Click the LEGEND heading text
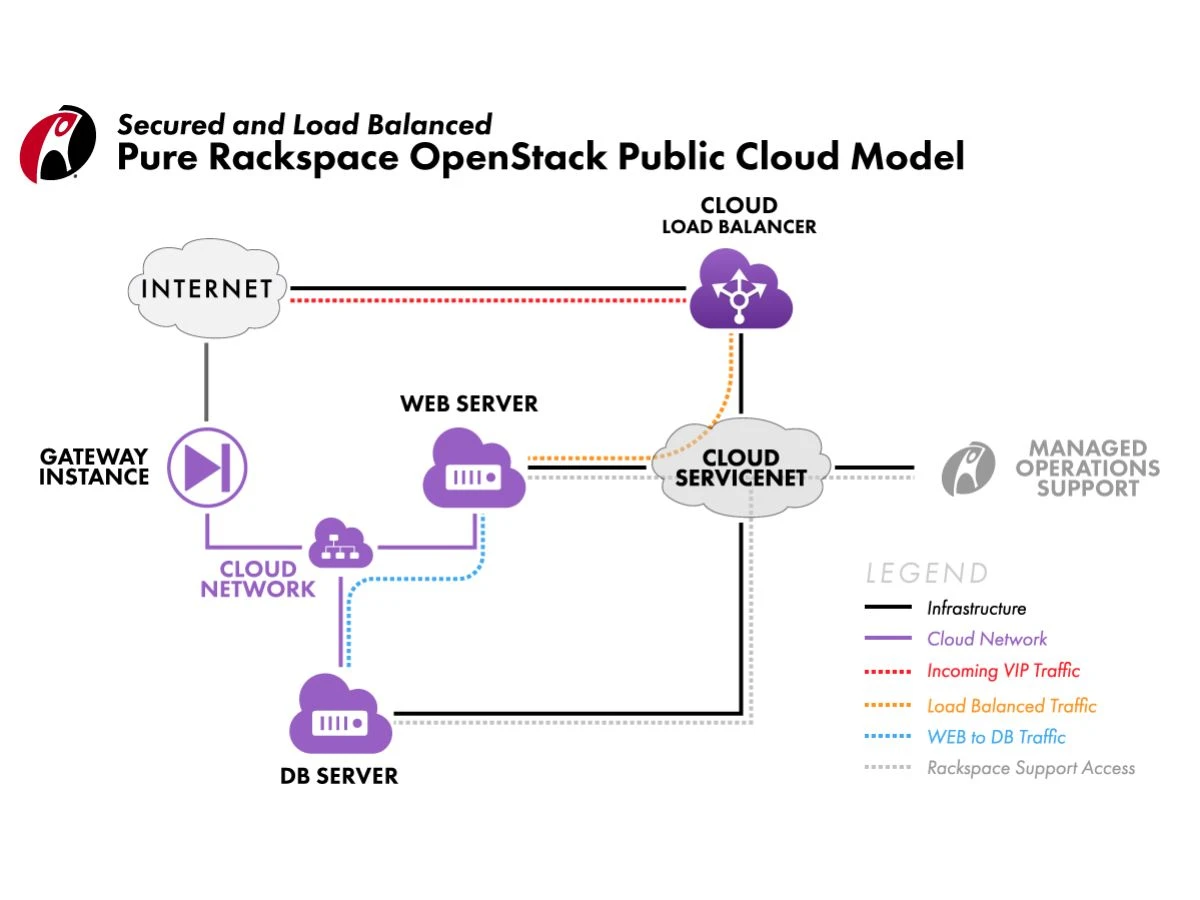Screen dimensions: 1200x900 click(x=926, y=573)
